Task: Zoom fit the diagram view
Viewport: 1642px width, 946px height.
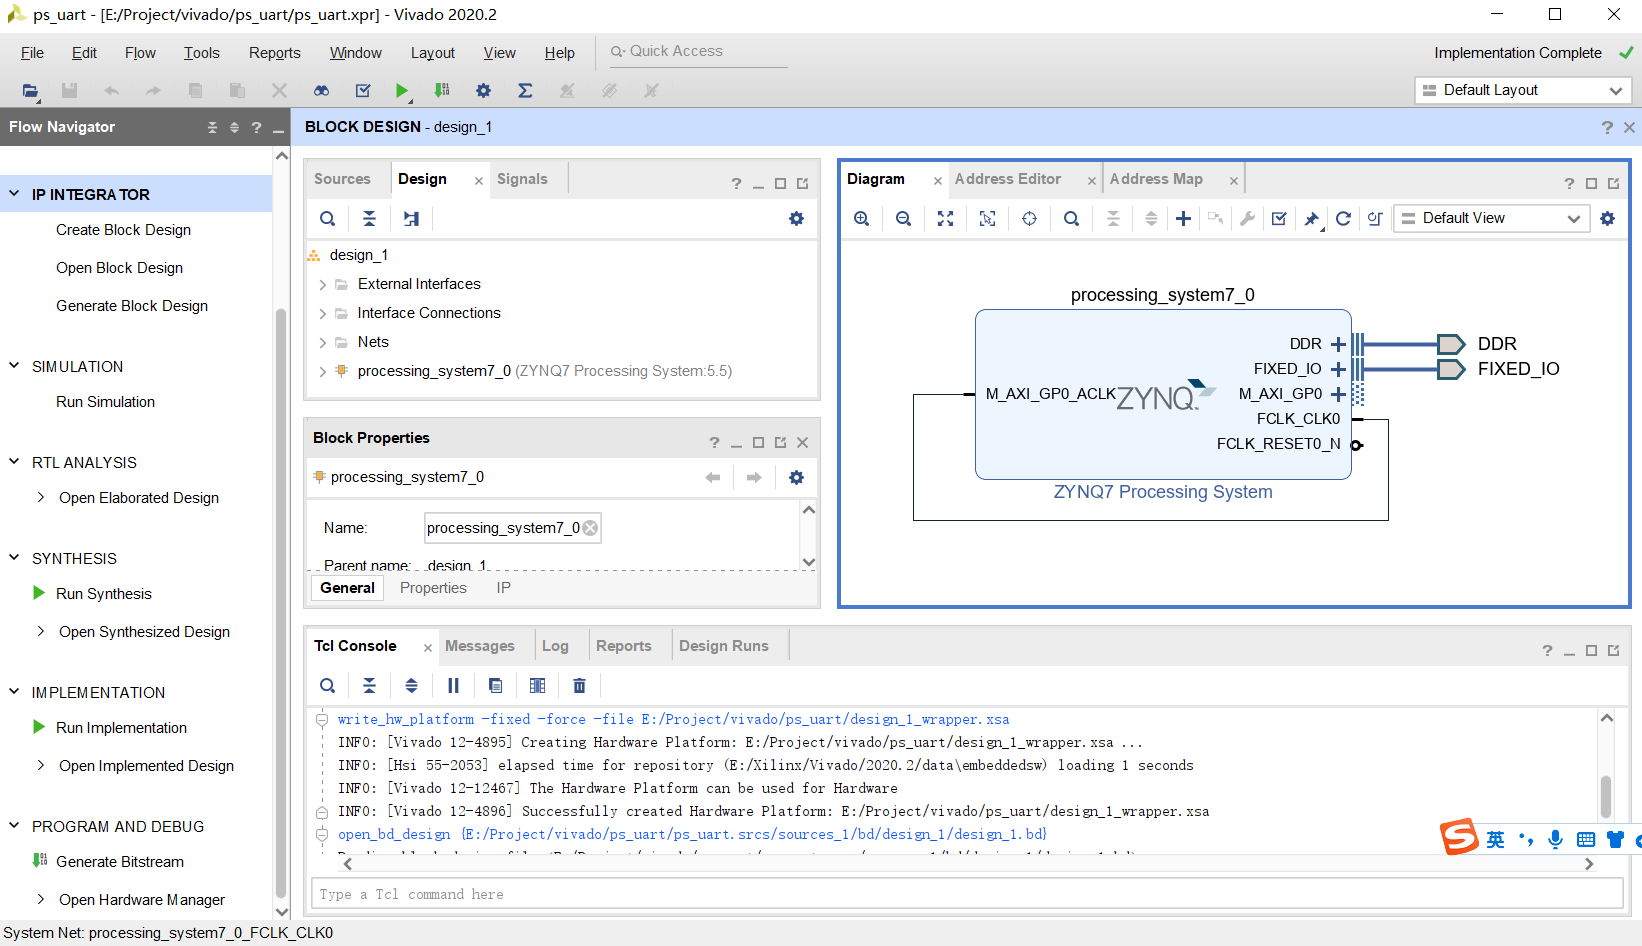Action: tap(945, 218)
